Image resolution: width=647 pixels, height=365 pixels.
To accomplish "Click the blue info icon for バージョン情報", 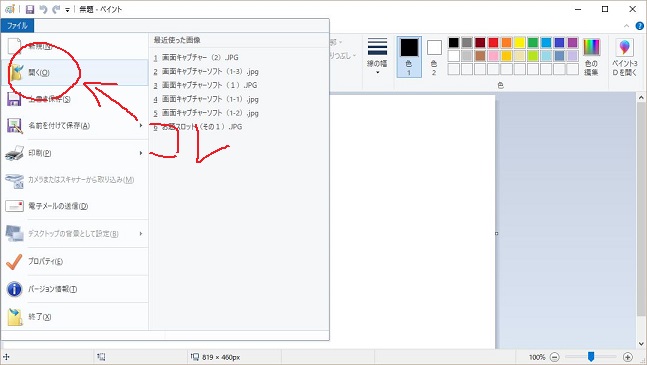I will click(14, 289).
